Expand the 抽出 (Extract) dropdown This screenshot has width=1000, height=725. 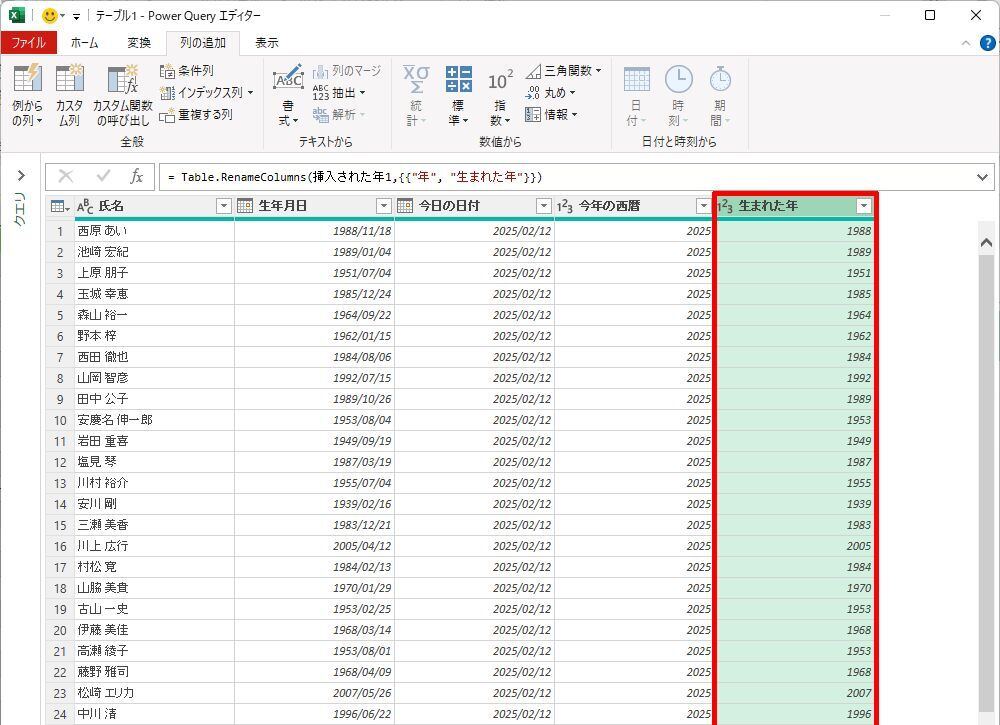tap(340, 92)
